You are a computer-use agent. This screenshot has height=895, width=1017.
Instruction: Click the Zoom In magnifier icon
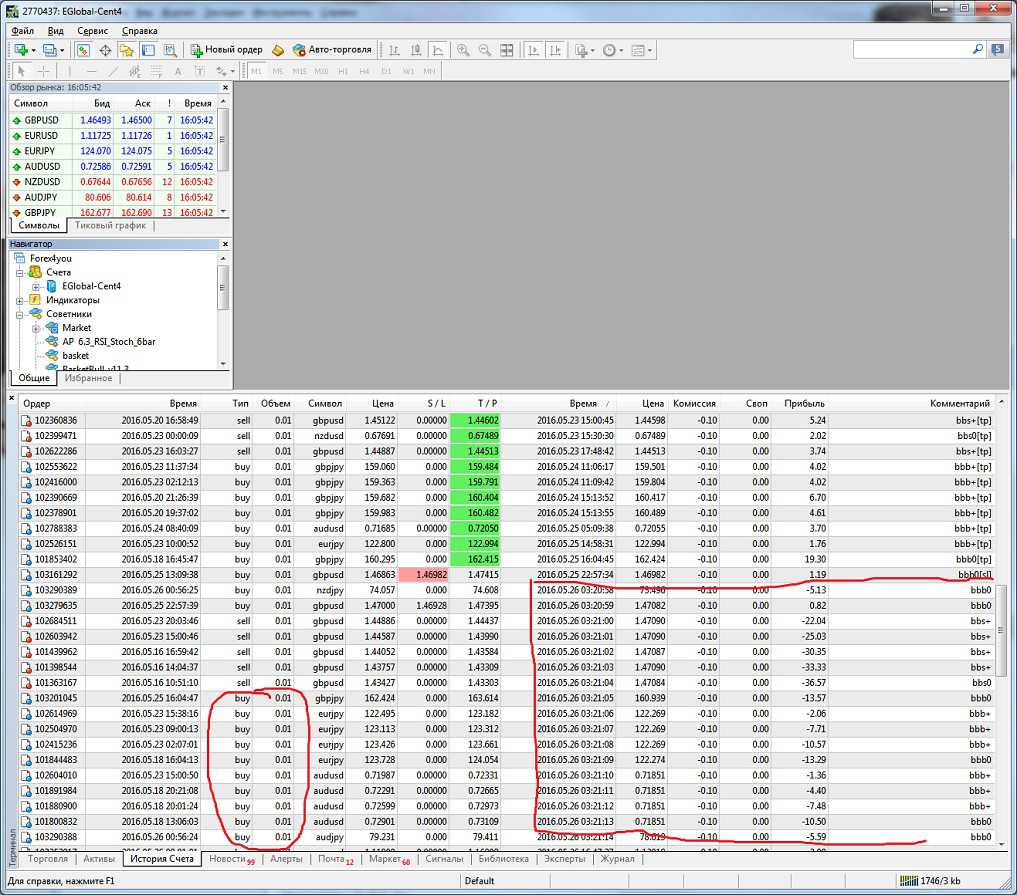pyautogui.click(x=463, y=50)
